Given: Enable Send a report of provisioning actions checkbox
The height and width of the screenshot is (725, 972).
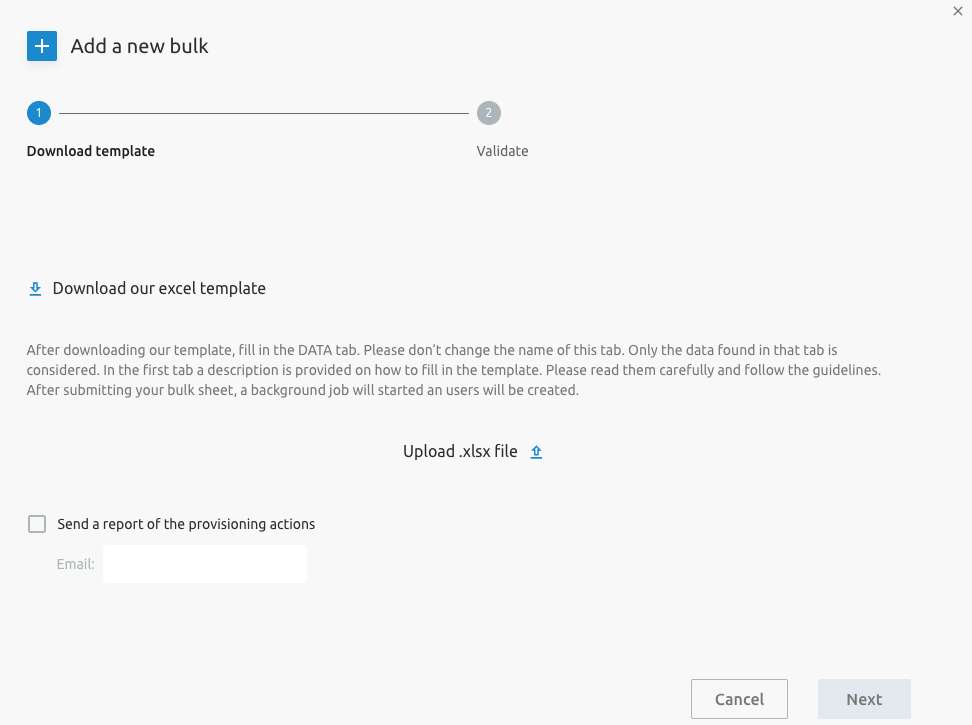Looking at the screenshot, I should (37, 524).
